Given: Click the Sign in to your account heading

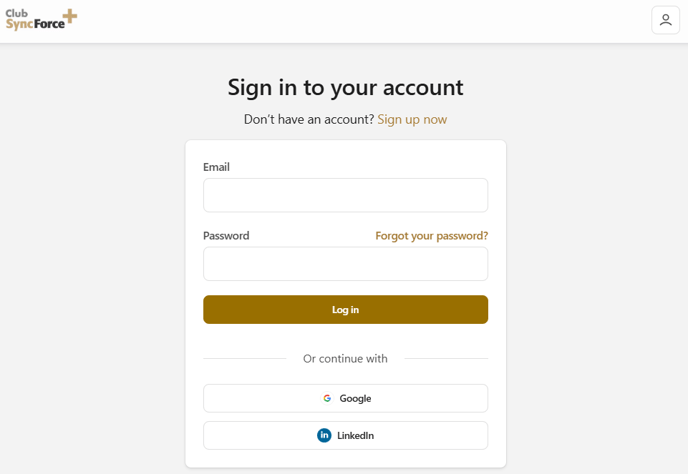Looking at the screenshot, I should pyautogui.click(x=345, y=87).
